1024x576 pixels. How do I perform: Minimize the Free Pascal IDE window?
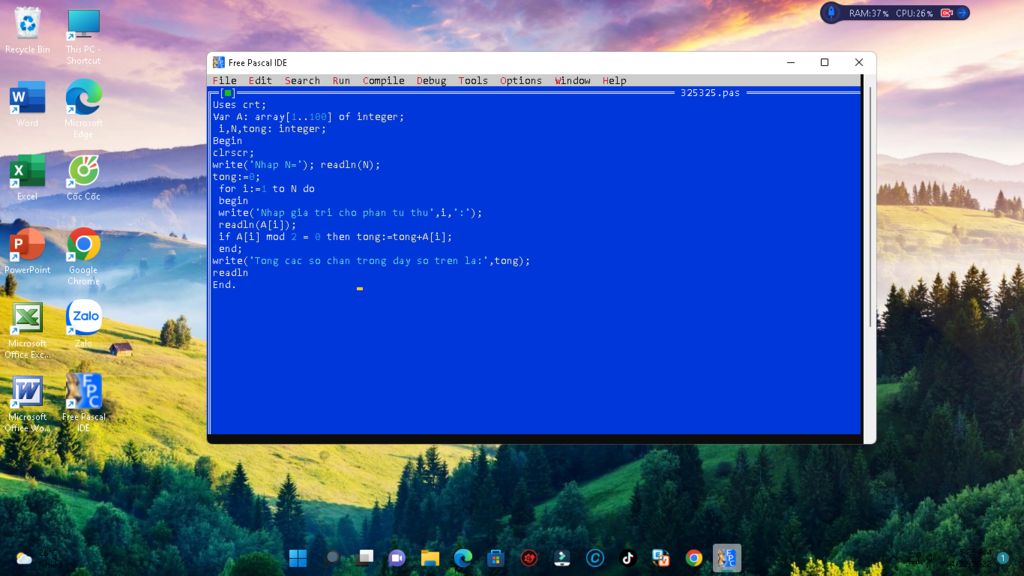pyautogui.click(x=791, y=63)
